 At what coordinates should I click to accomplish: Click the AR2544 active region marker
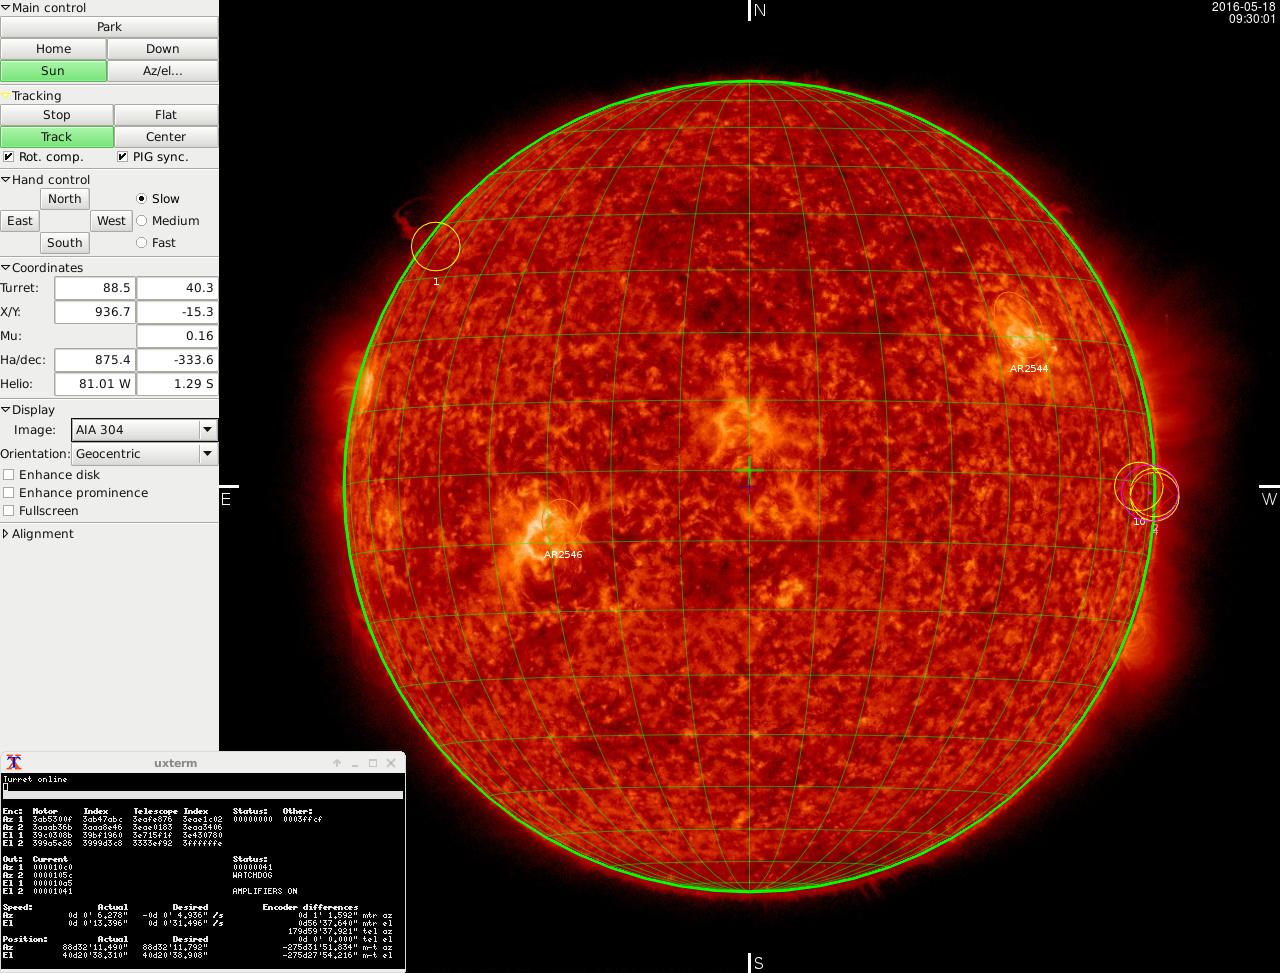point(1018,325)
